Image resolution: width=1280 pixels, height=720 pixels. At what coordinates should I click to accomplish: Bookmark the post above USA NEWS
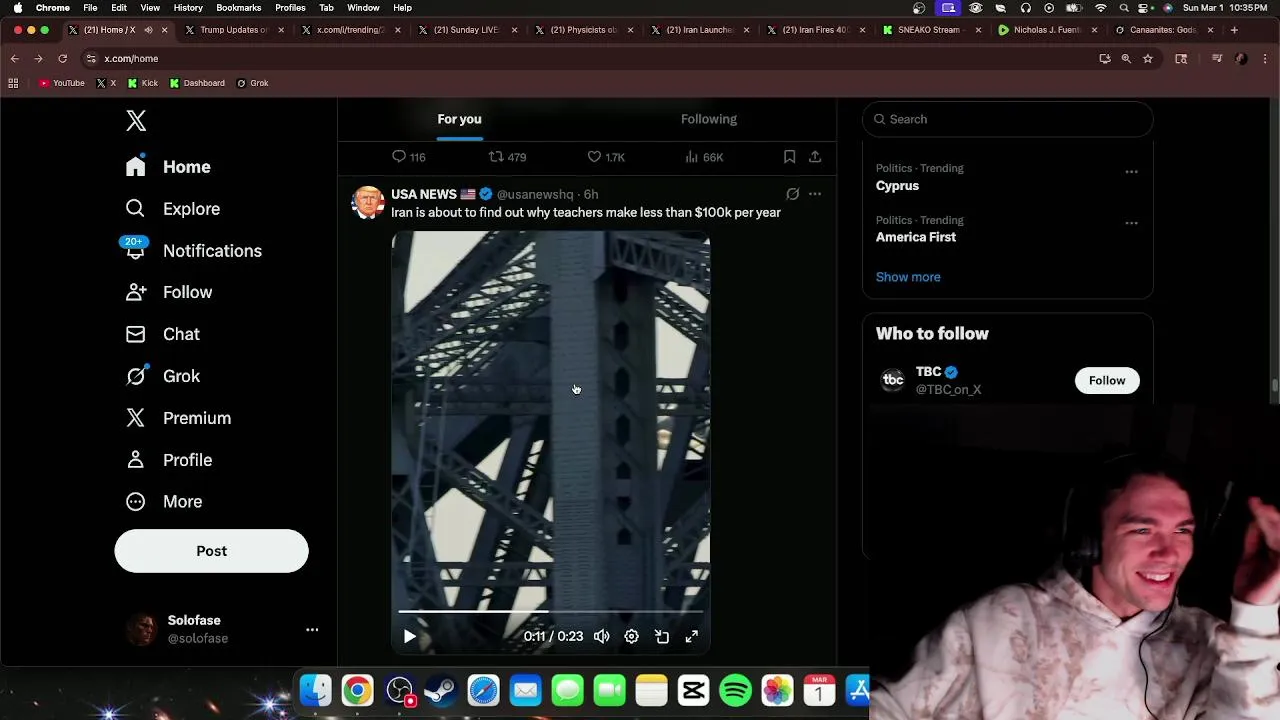(x=789, y=157)
